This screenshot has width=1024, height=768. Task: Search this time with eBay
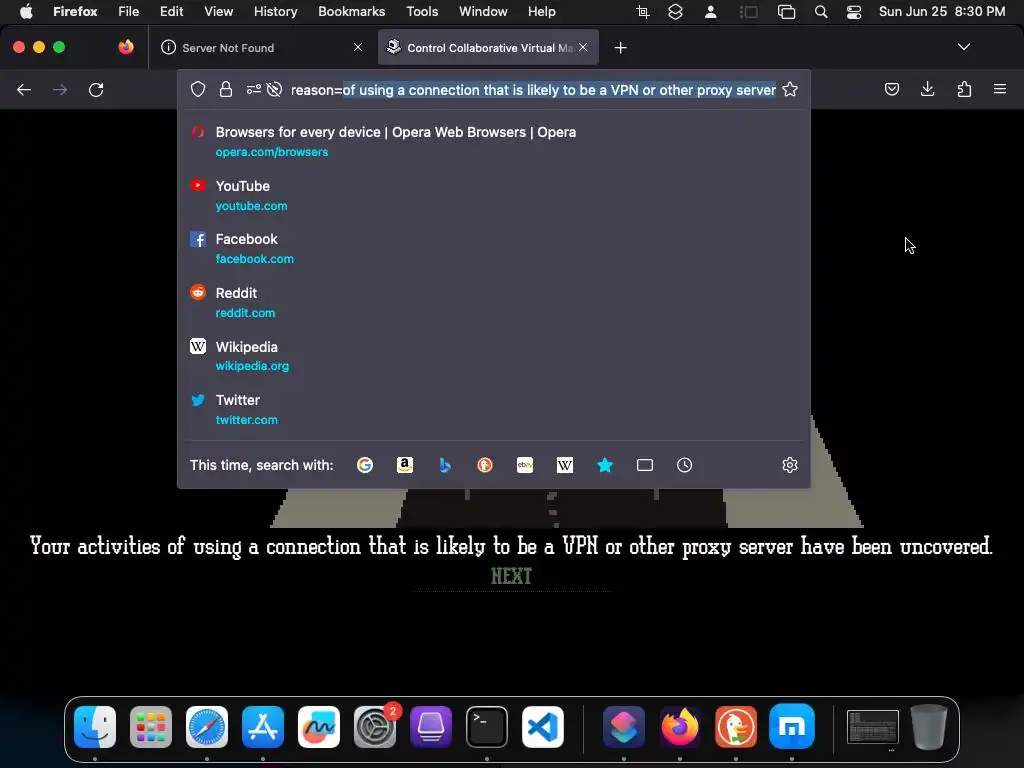tap(525, 465)
